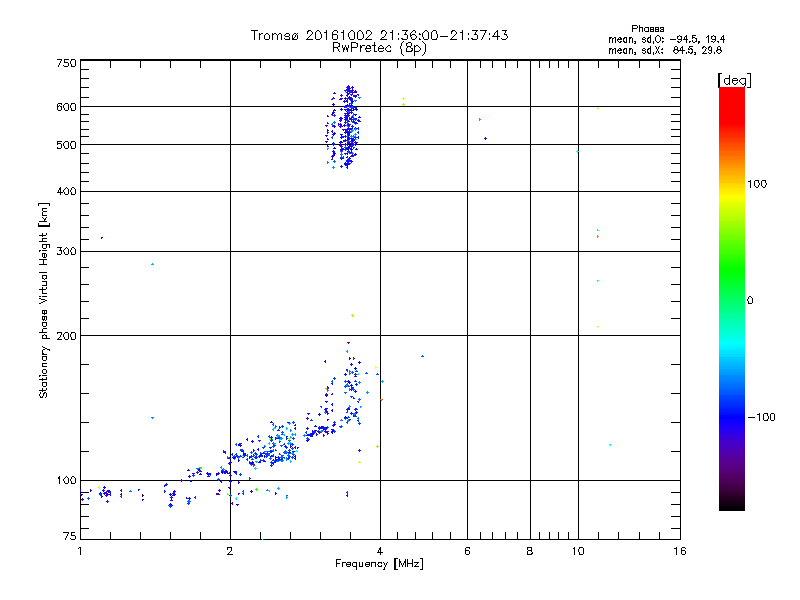Click the x-axis label '1'
Image resolution: width=800 pixels, height=600 pixels.
(x=80, y=551)
